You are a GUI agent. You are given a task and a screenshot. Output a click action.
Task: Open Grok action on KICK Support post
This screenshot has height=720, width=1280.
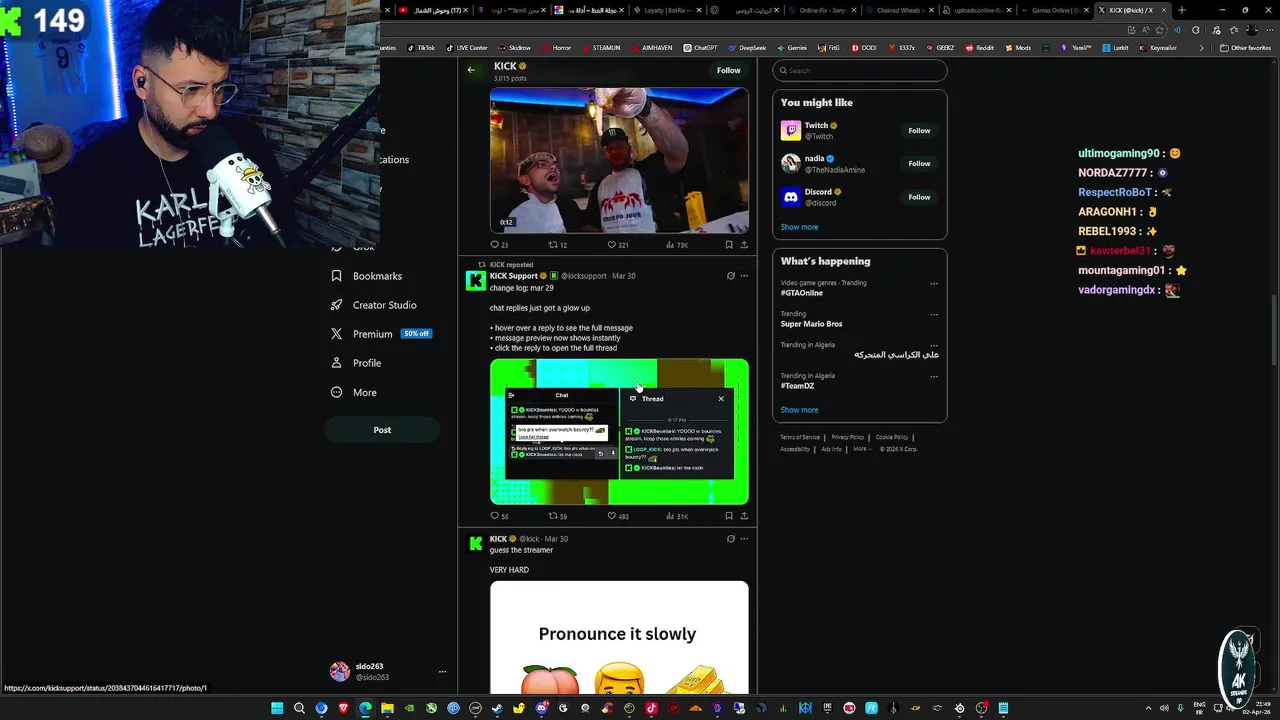point(730,276)
